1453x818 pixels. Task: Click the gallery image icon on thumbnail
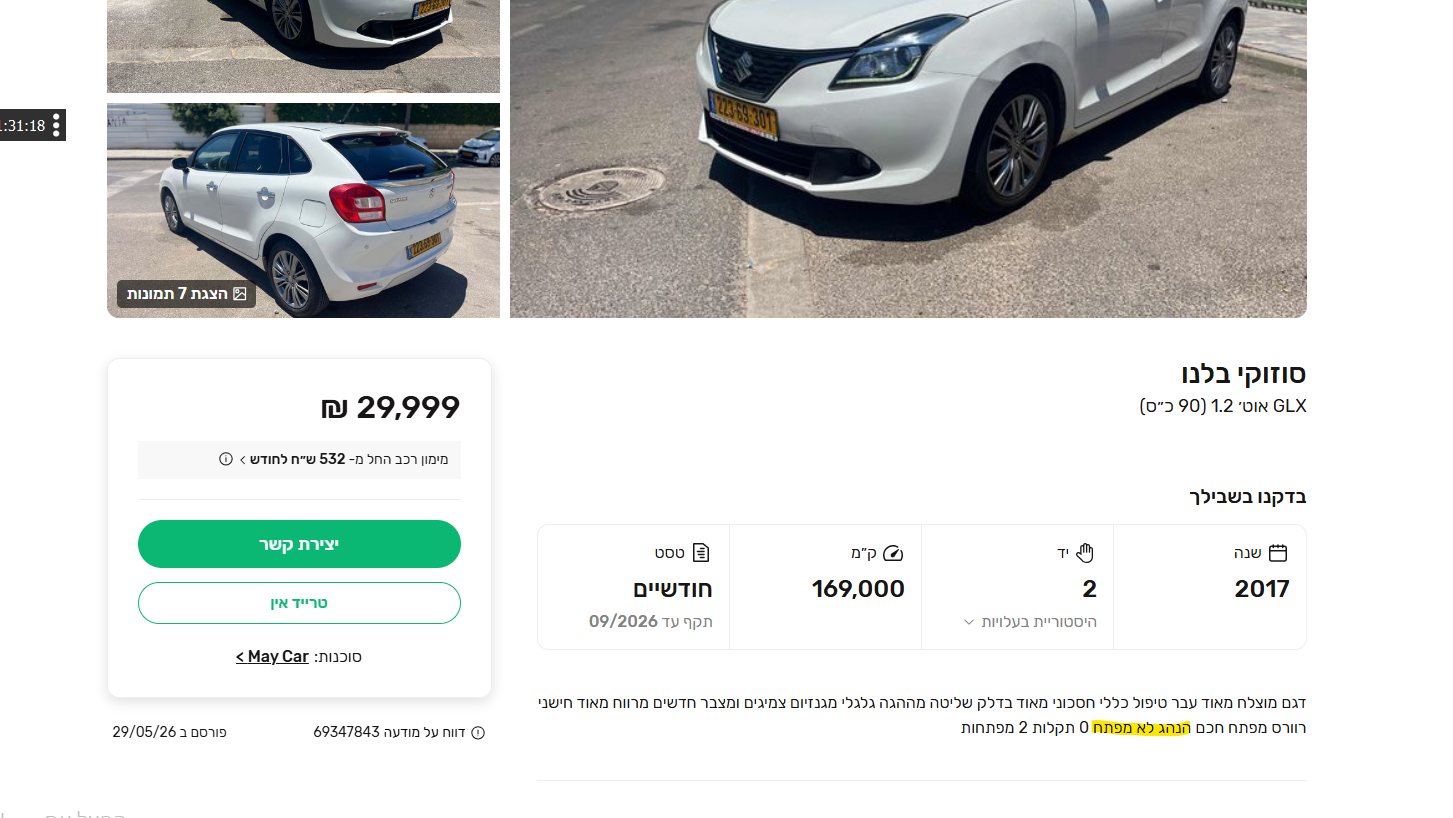[240, 294]
